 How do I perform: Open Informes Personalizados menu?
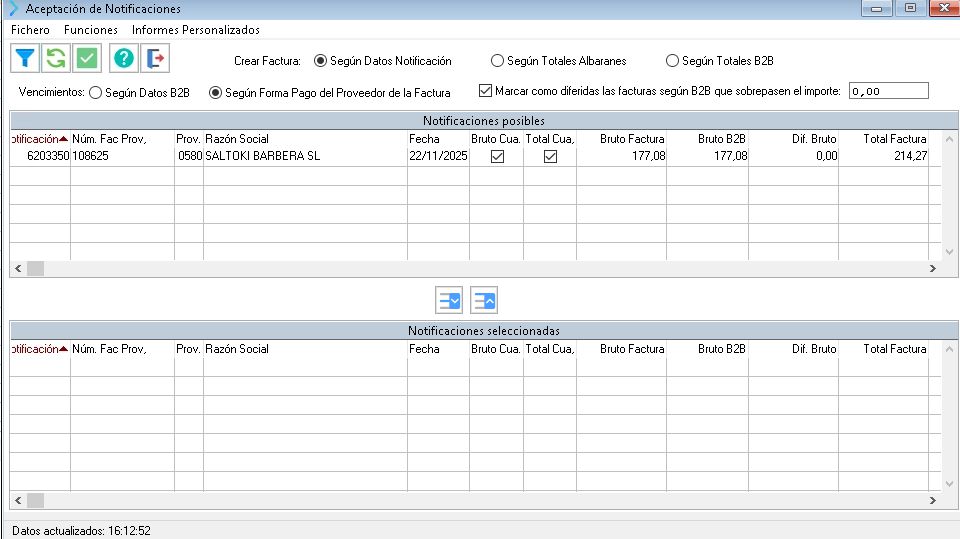[195, 29]
